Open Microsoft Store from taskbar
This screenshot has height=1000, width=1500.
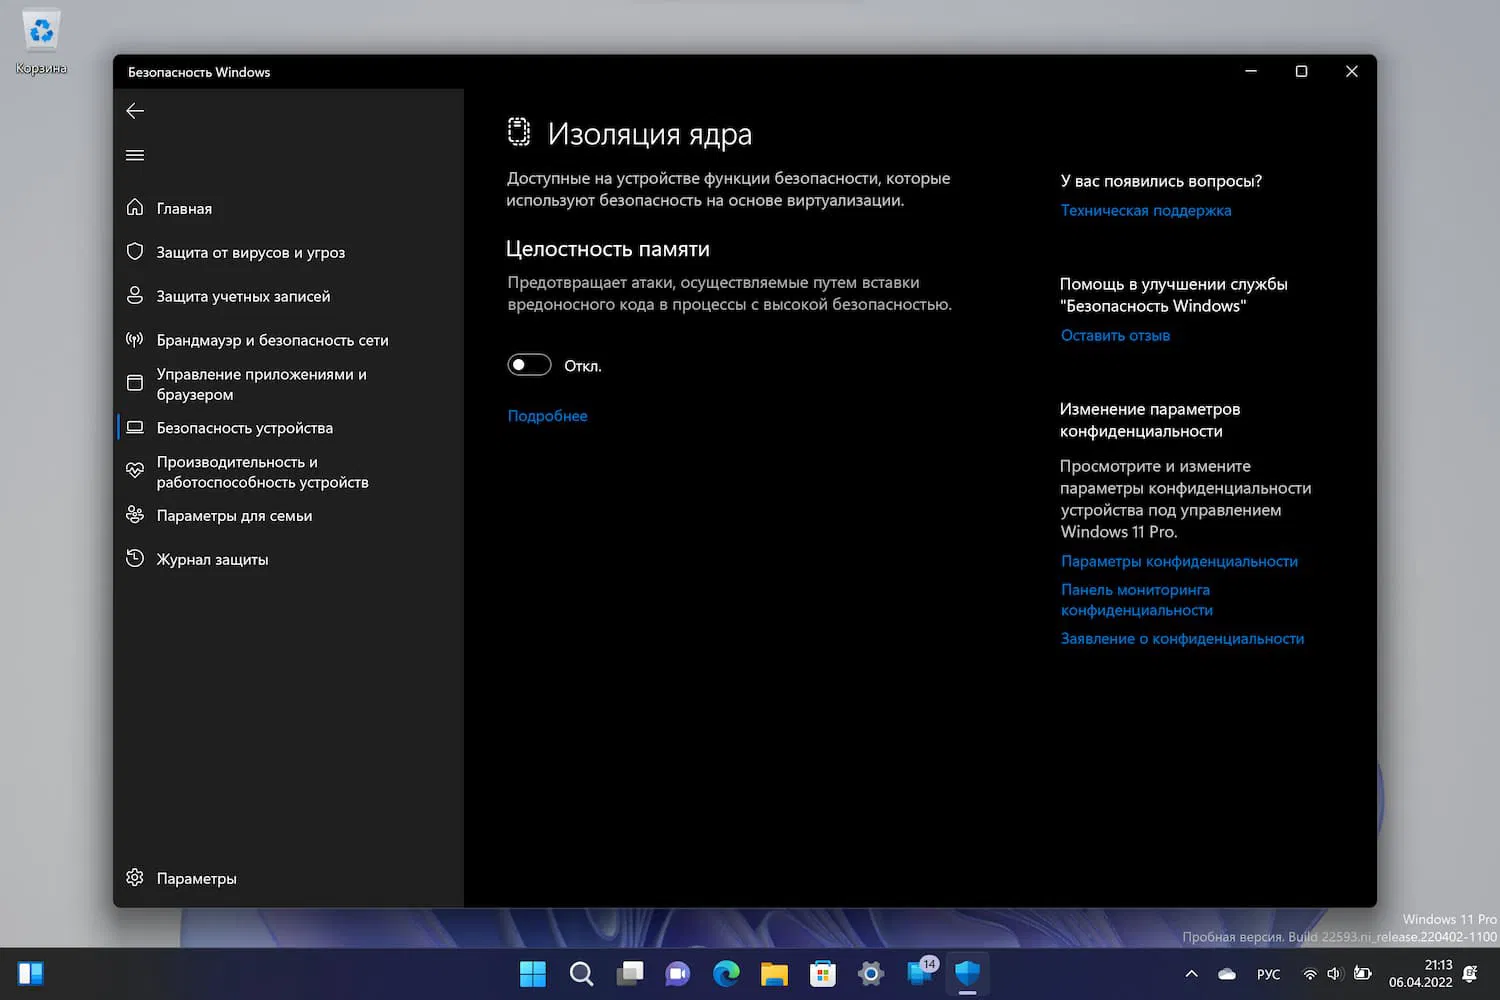(x=823, y=973)
